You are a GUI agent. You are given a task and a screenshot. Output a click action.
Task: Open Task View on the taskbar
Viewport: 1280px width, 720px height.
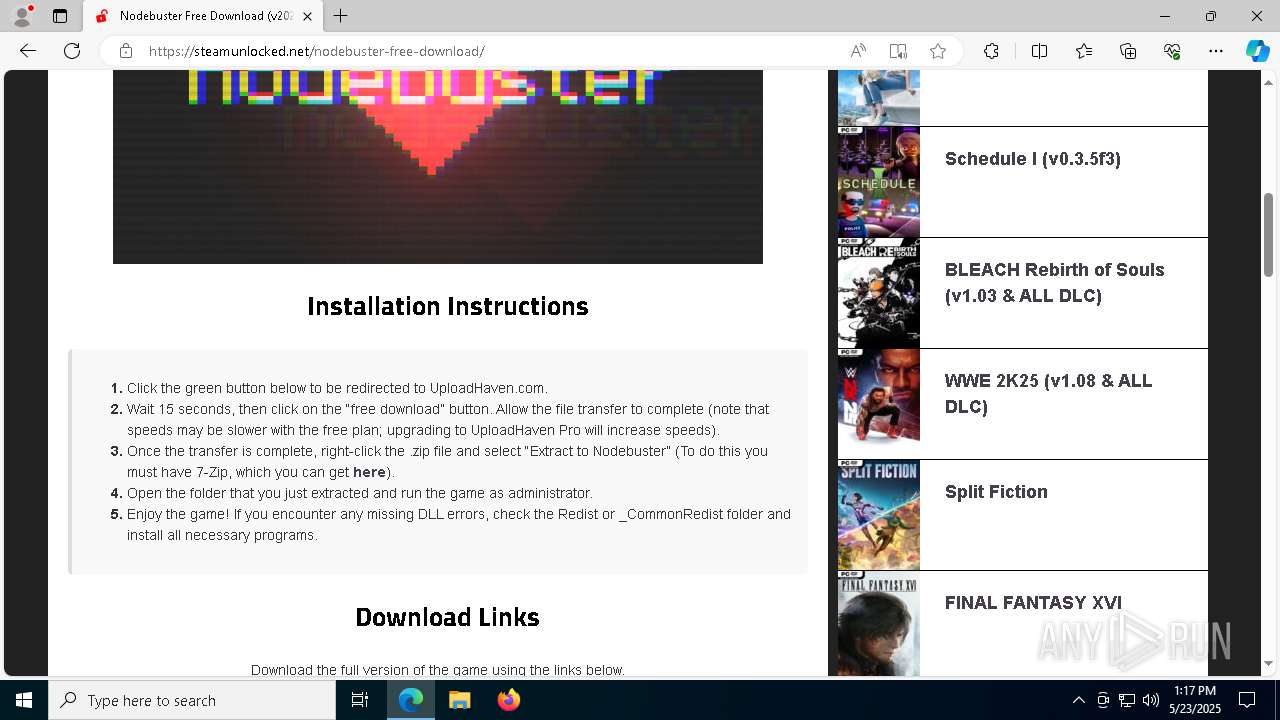click(360, 700)
